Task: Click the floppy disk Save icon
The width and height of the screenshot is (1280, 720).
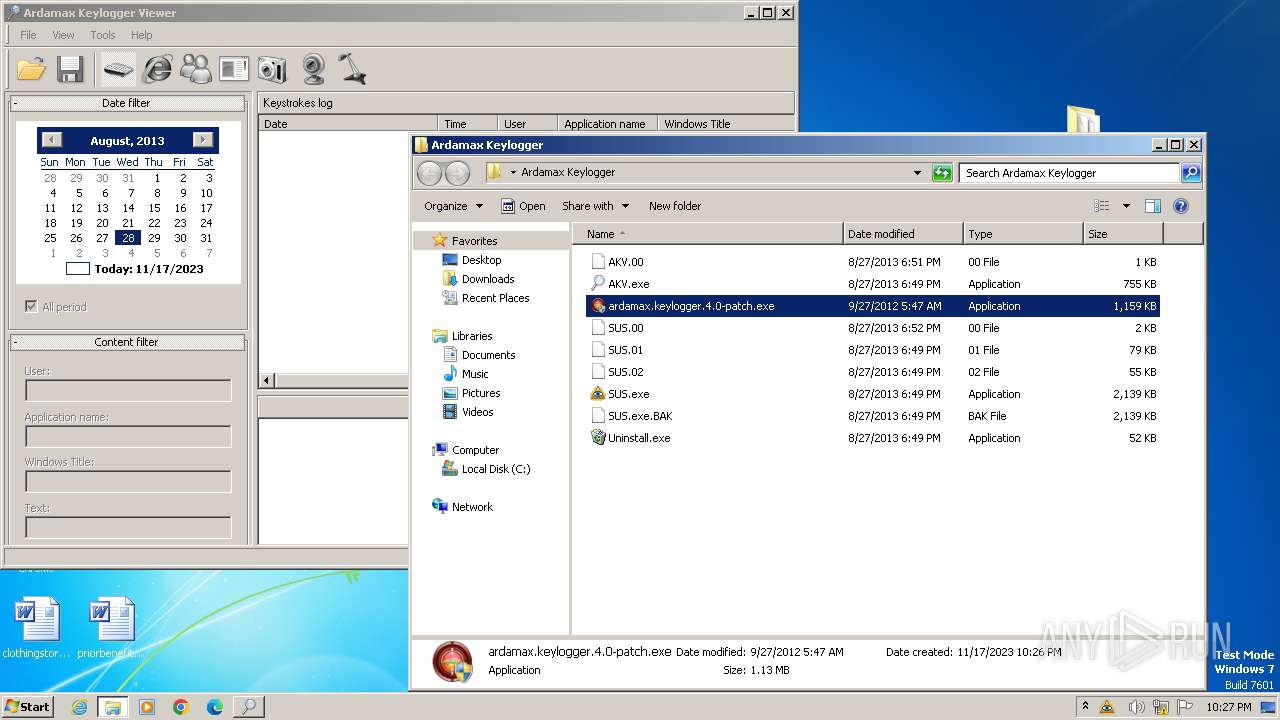Action: [x=70, y=69]
